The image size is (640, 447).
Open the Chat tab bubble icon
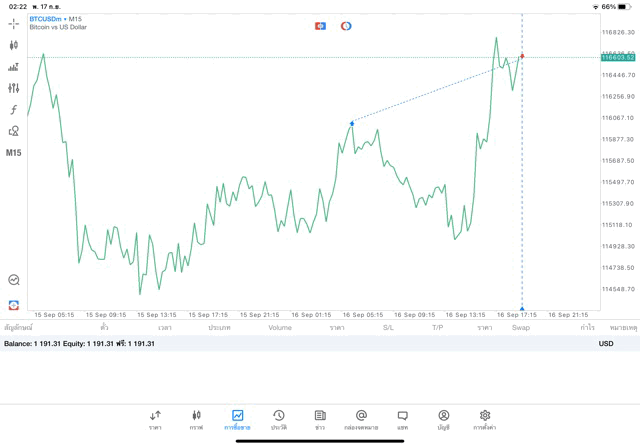[402, 419]
